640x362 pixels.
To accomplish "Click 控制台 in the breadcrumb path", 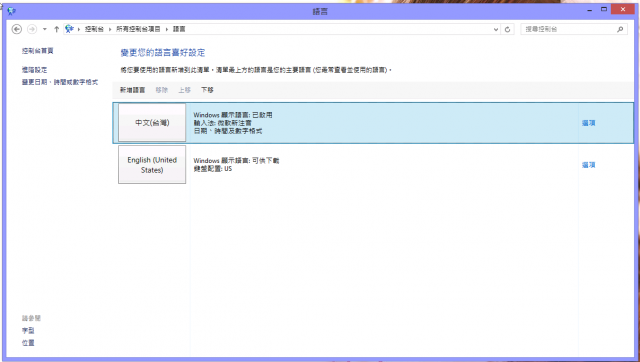I will pos(94,29).
